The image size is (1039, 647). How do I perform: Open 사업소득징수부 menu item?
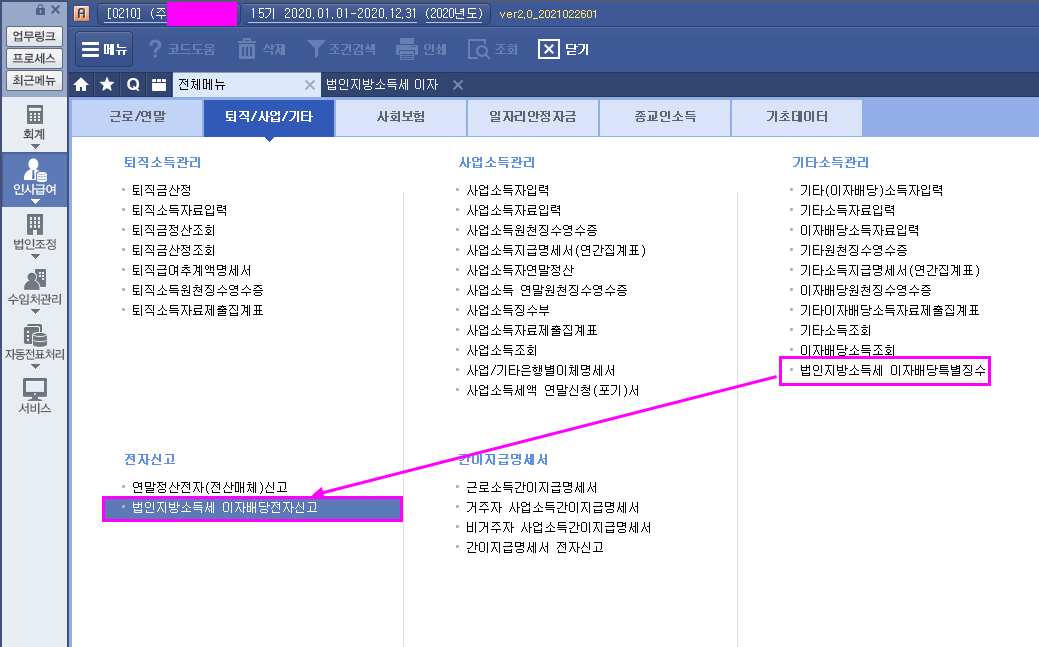(508, 310)
